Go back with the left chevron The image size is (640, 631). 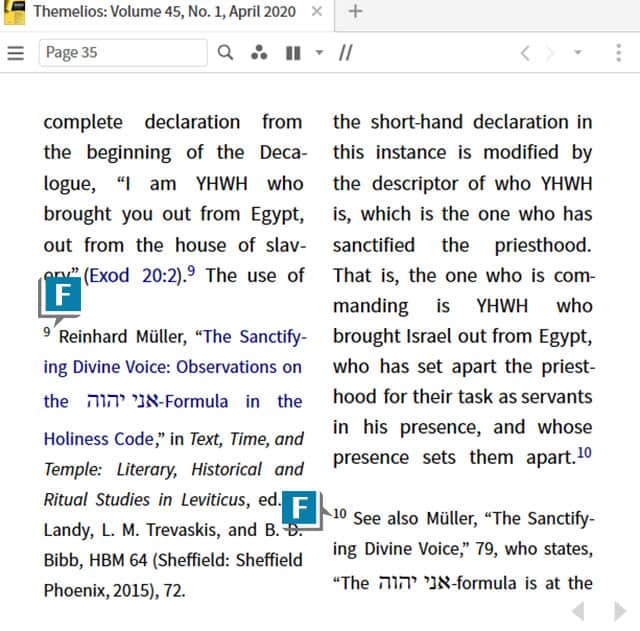[x=525, y=53]
